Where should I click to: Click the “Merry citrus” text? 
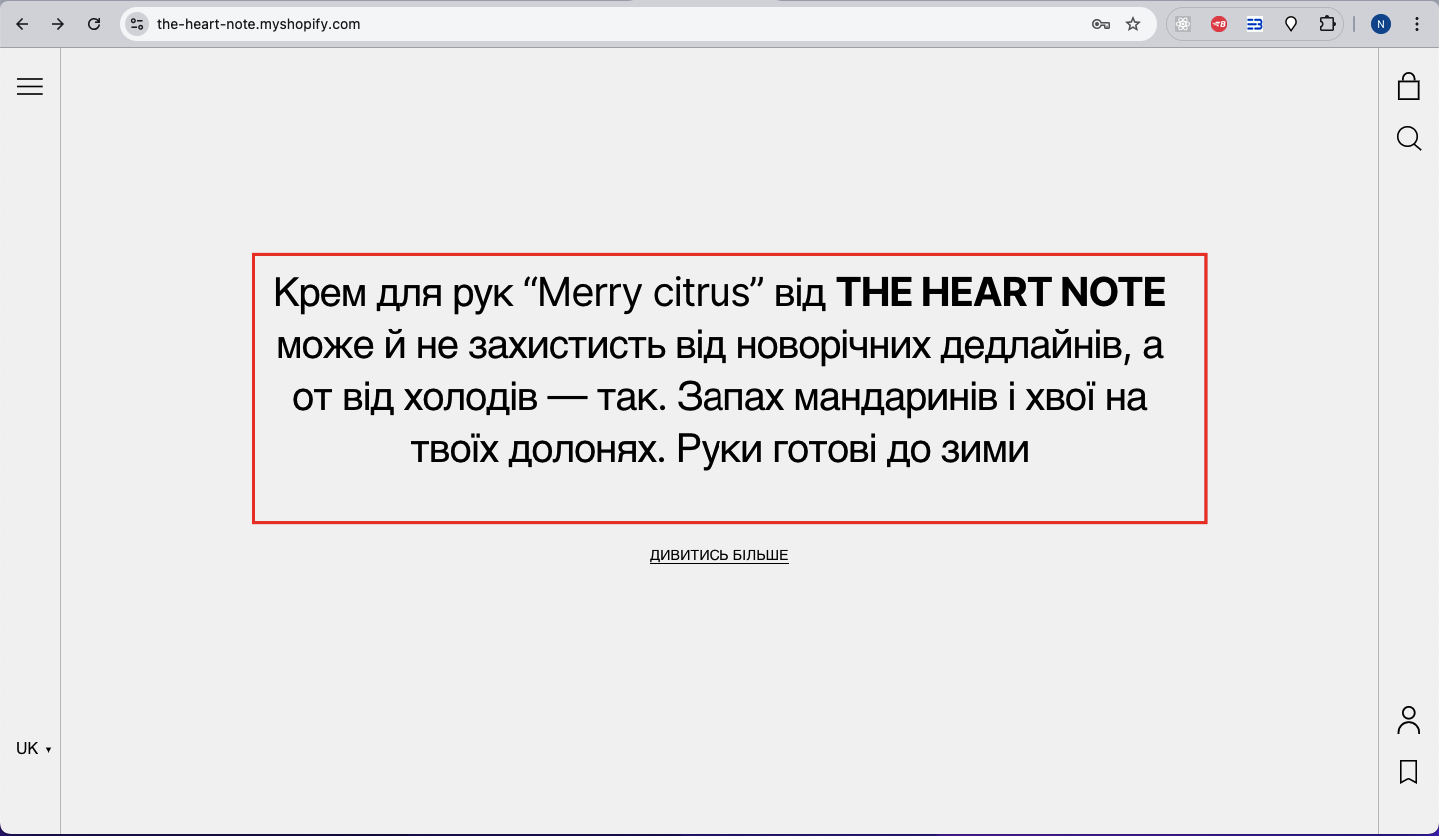pyautogui.click(x=643, y=293)
